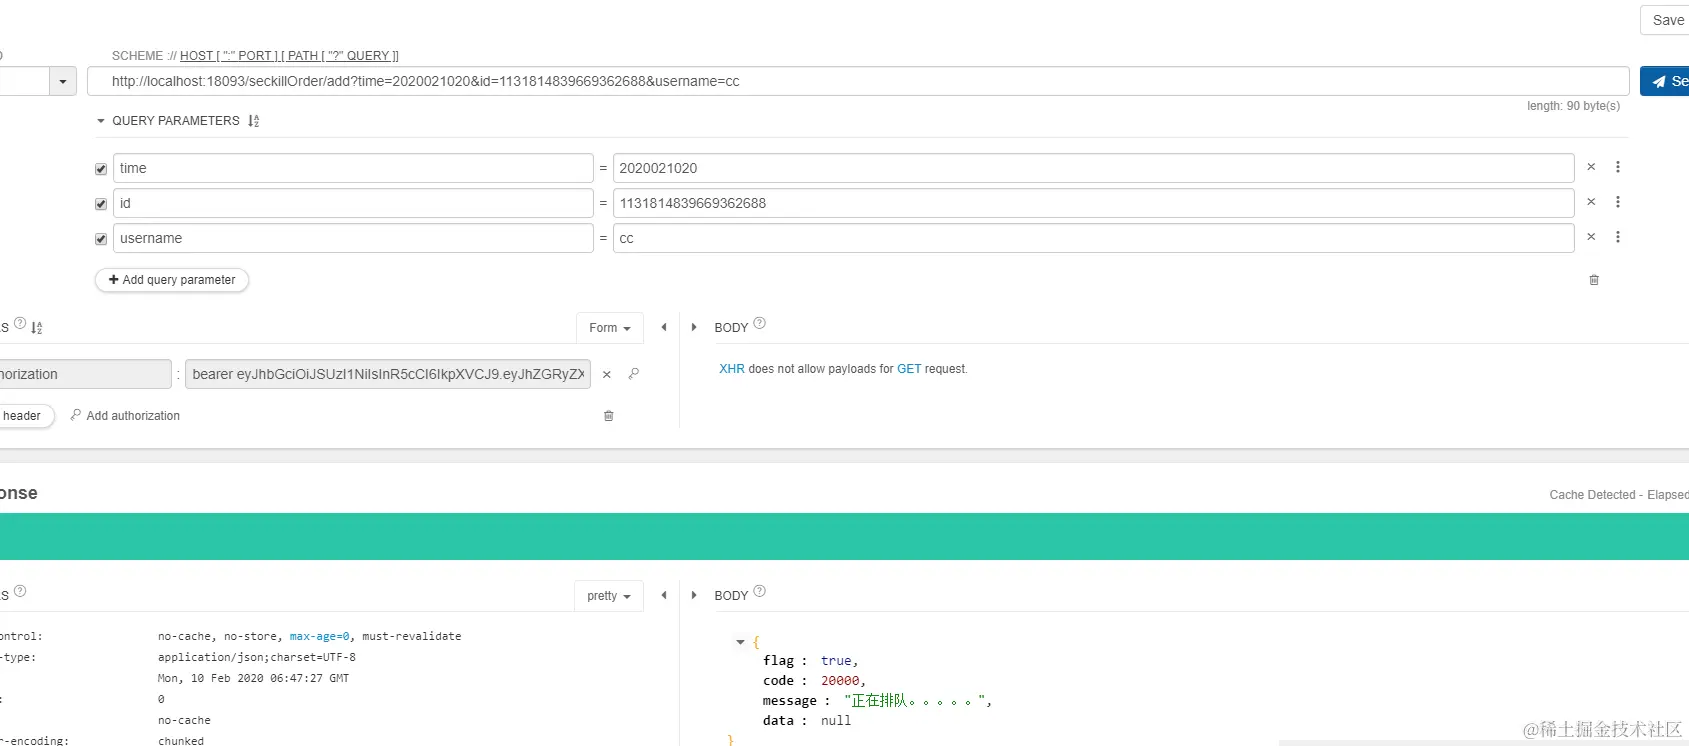Delete all query parameters with trash icon
1689x746 pixels.
(x=1594, y=280)
